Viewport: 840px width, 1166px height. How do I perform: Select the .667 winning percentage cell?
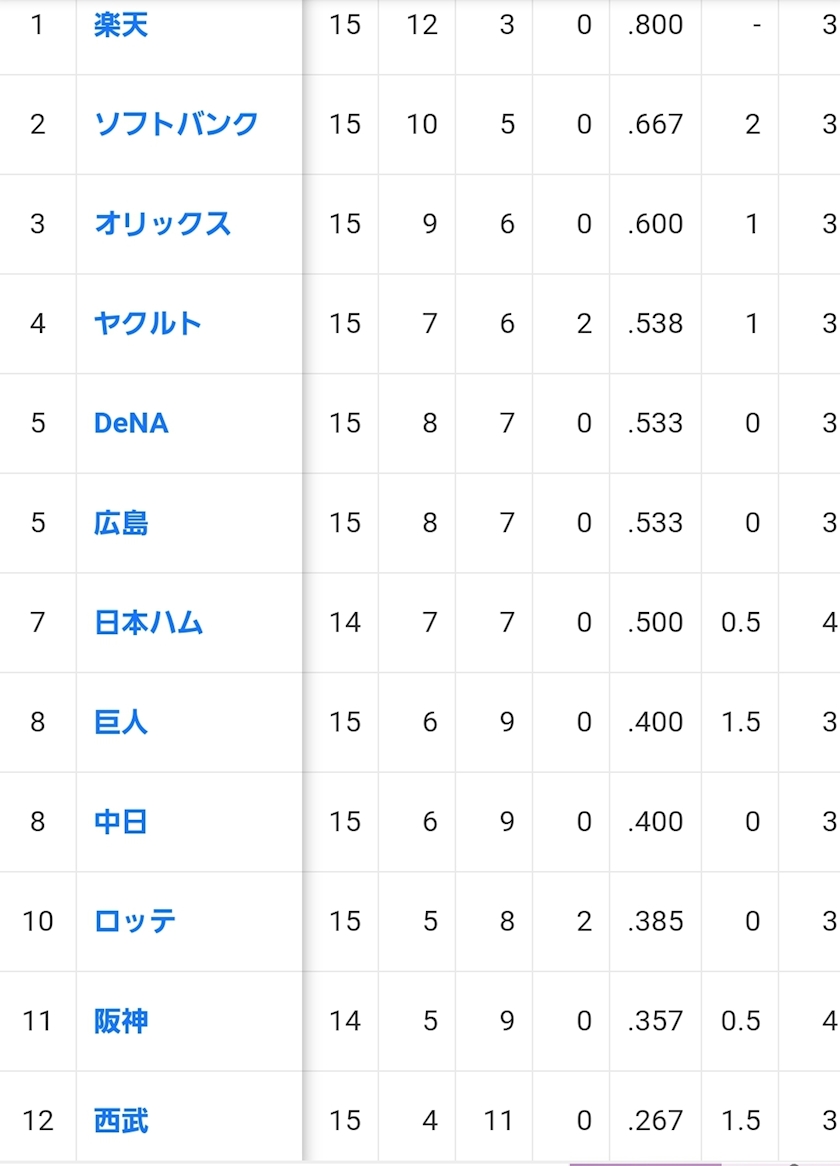coord(655,124)
